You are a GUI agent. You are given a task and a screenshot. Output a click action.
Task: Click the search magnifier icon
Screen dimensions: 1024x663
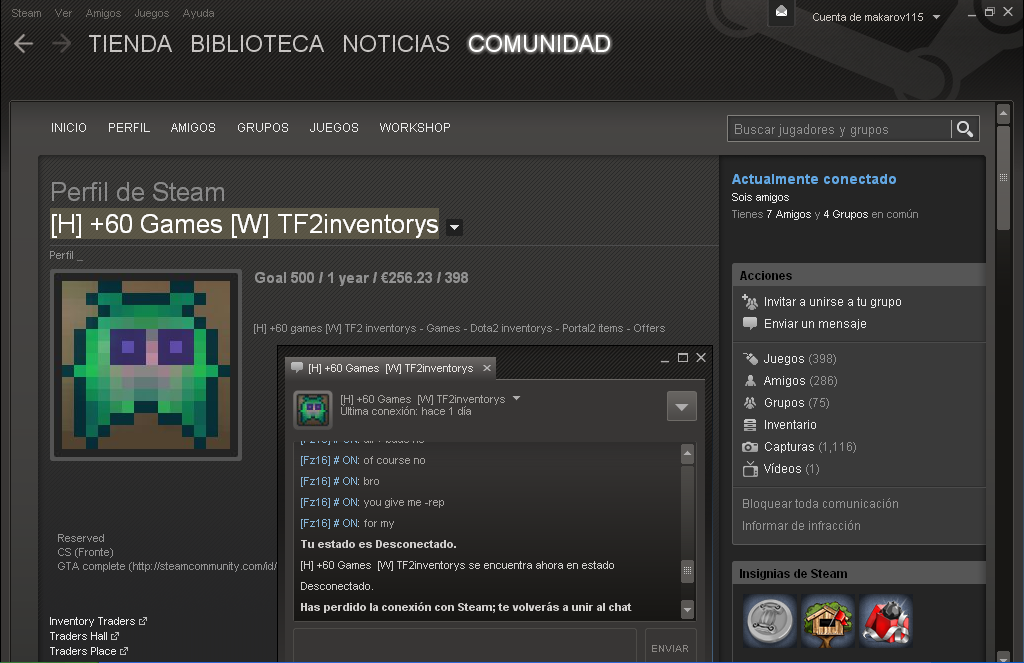[x=965, y=129]
